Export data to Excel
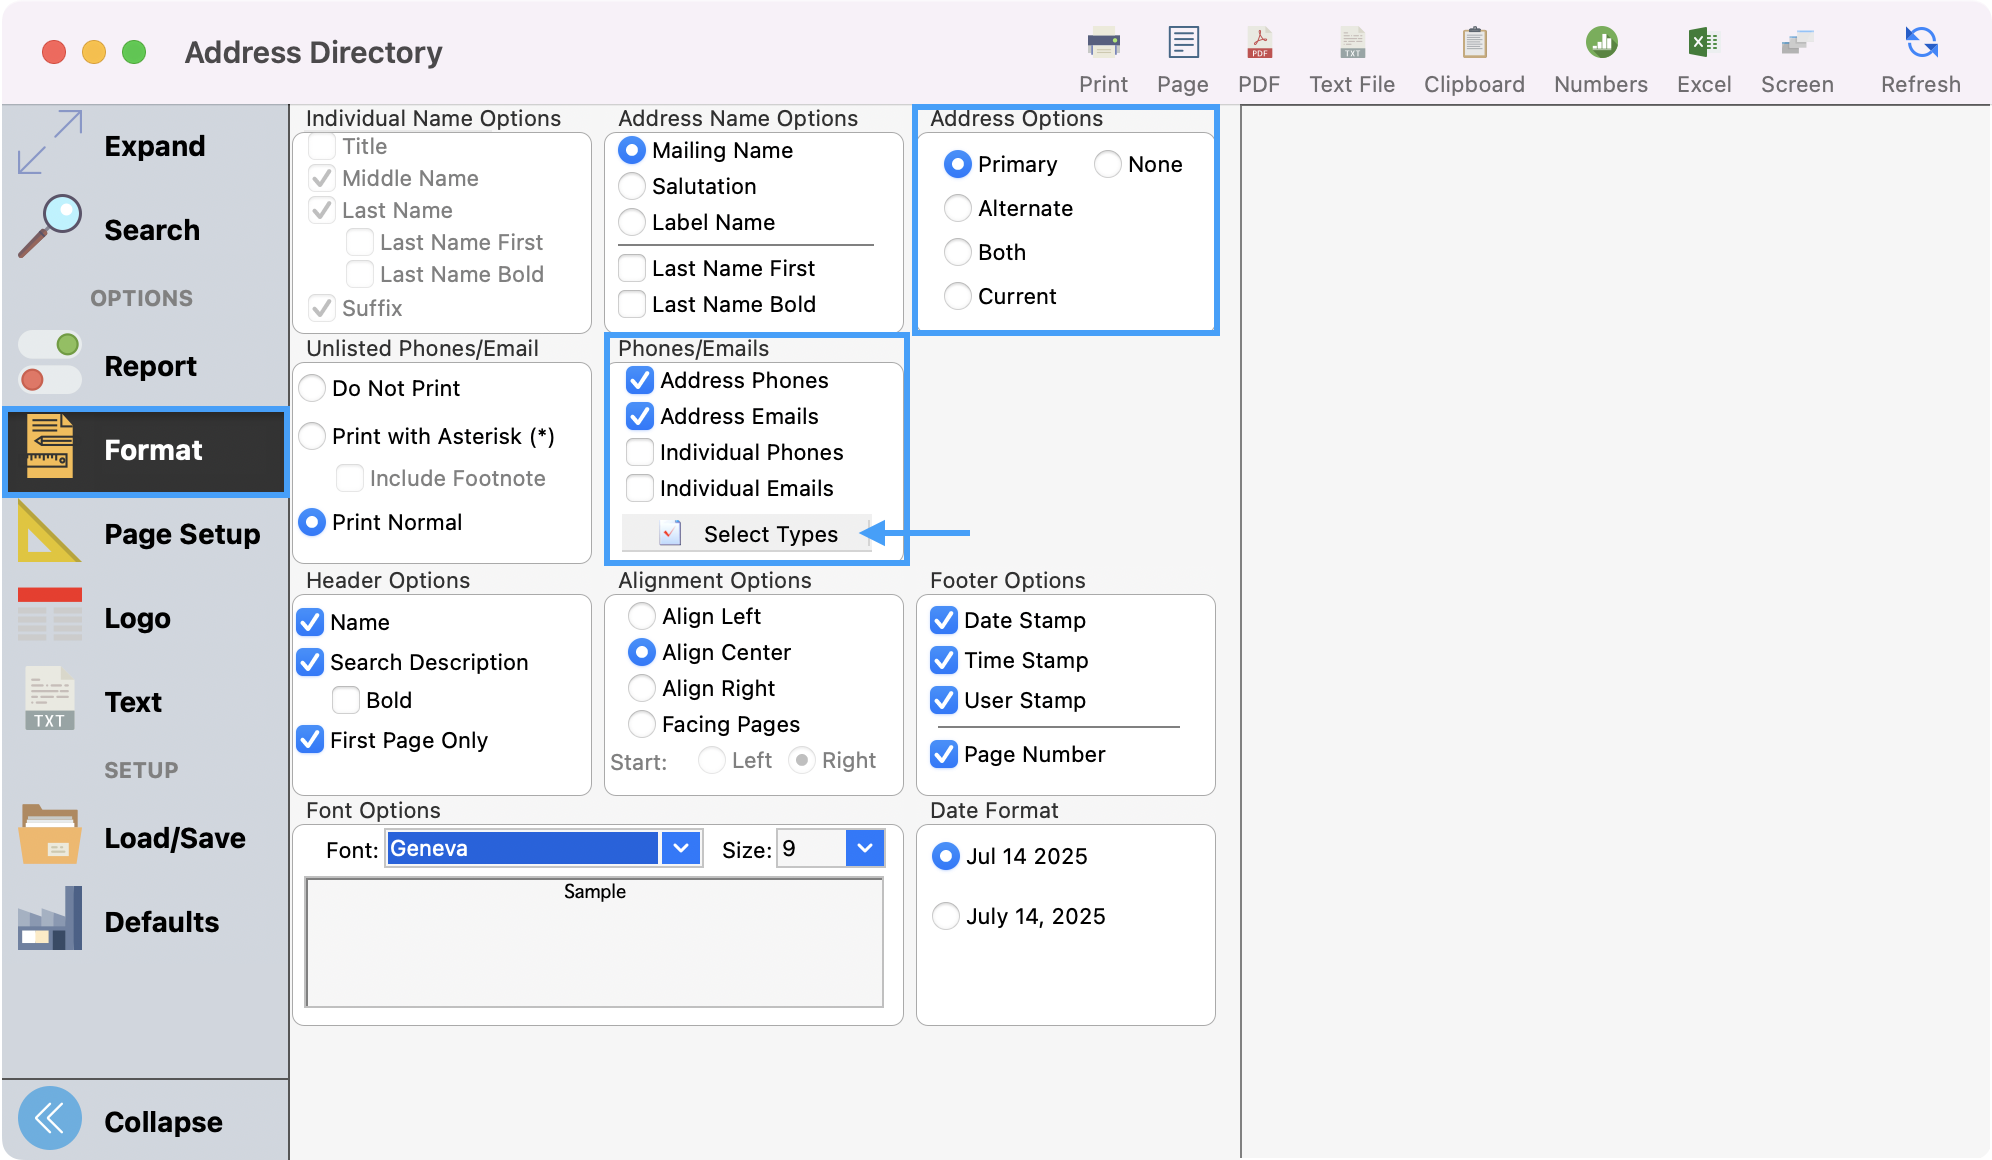The height and width of the screenshot is (1160, 1992). [1704, 55]
